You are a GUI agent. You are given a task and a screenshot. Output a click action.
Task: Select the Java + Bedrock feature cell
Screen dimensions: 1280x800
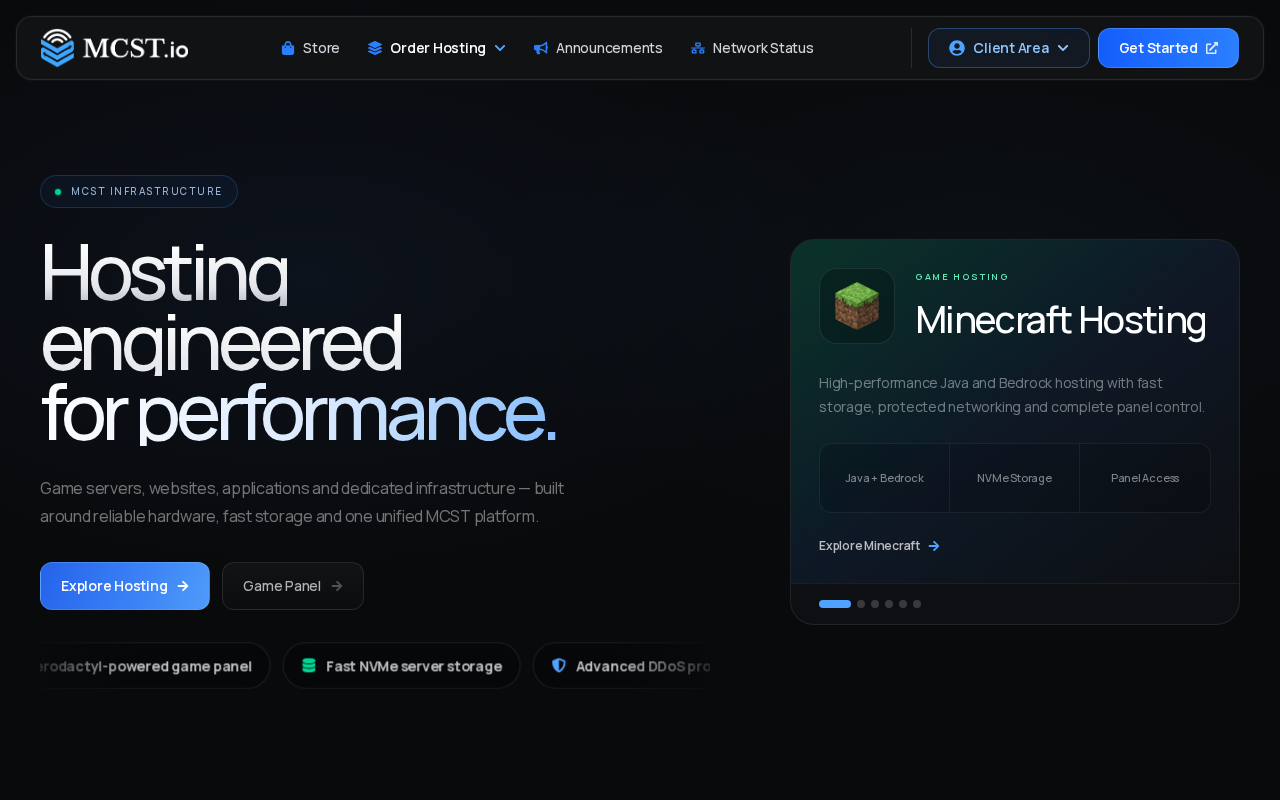point(885,478)
